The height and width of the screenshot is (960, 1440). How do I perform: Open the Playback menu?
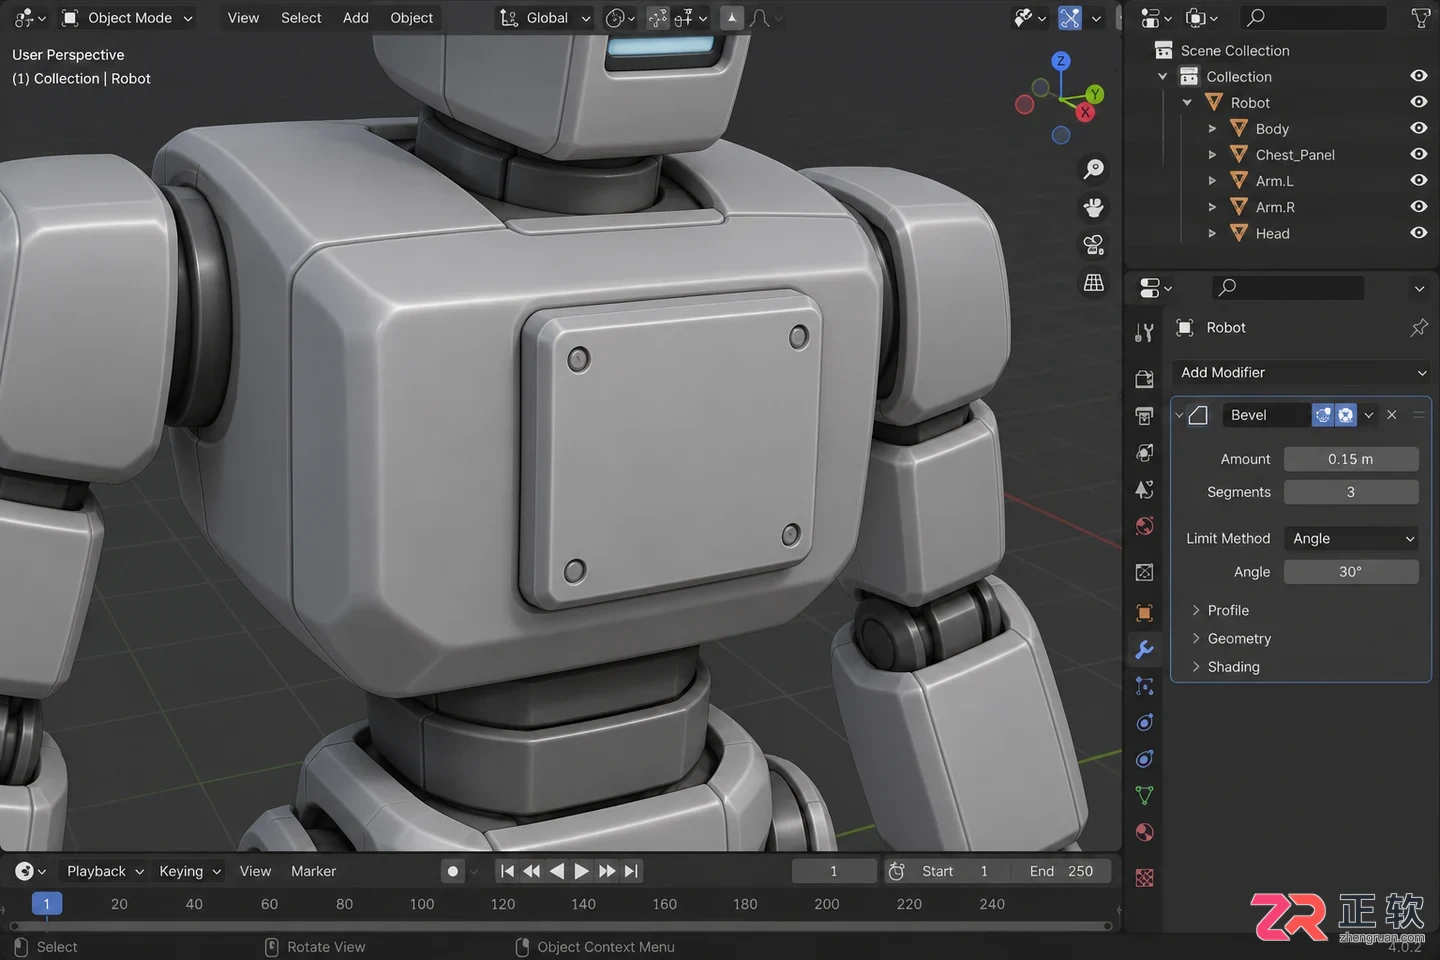click(x=105, y=872)
